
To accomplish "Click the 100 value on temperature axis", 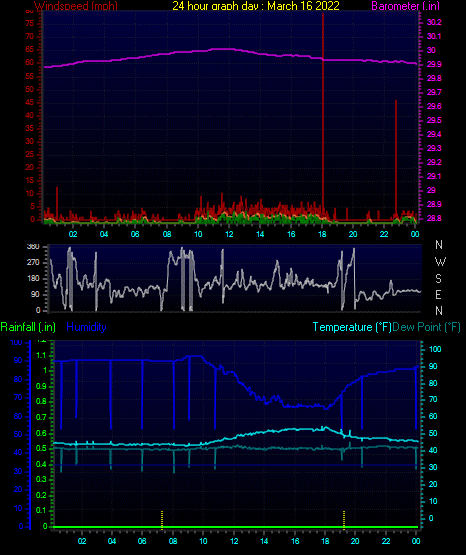I will click(x=435, y=349).
